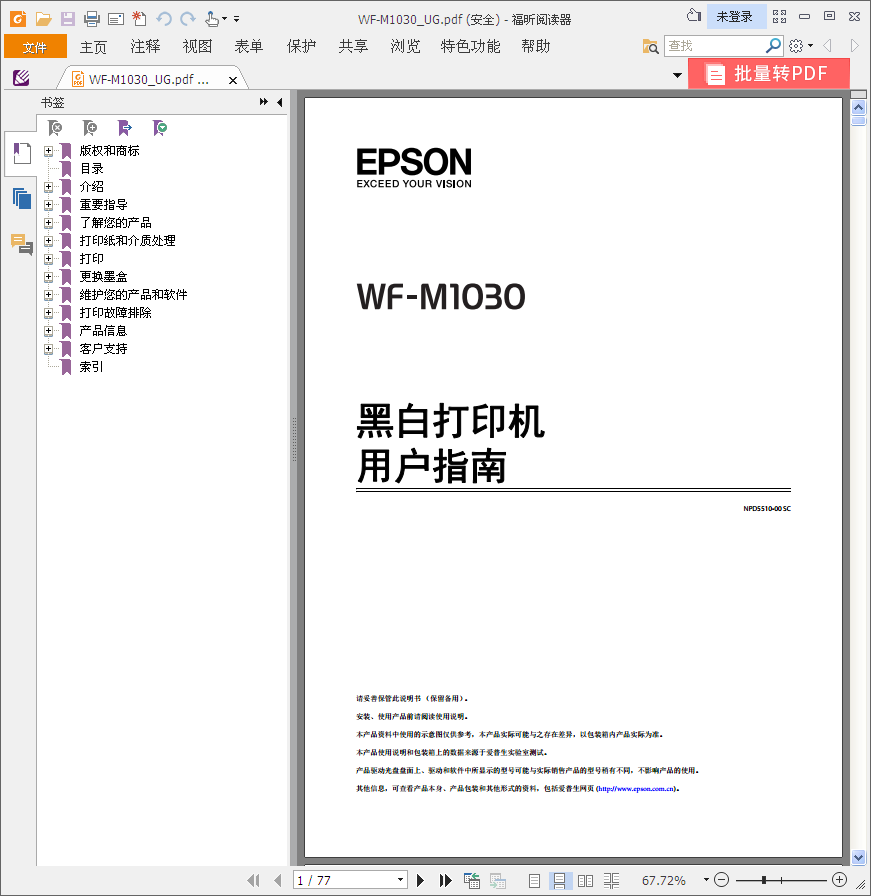Expand the 打印故障排除 bookmark node
The height and width of the screenshot is (896, 871).
[49, 313]
